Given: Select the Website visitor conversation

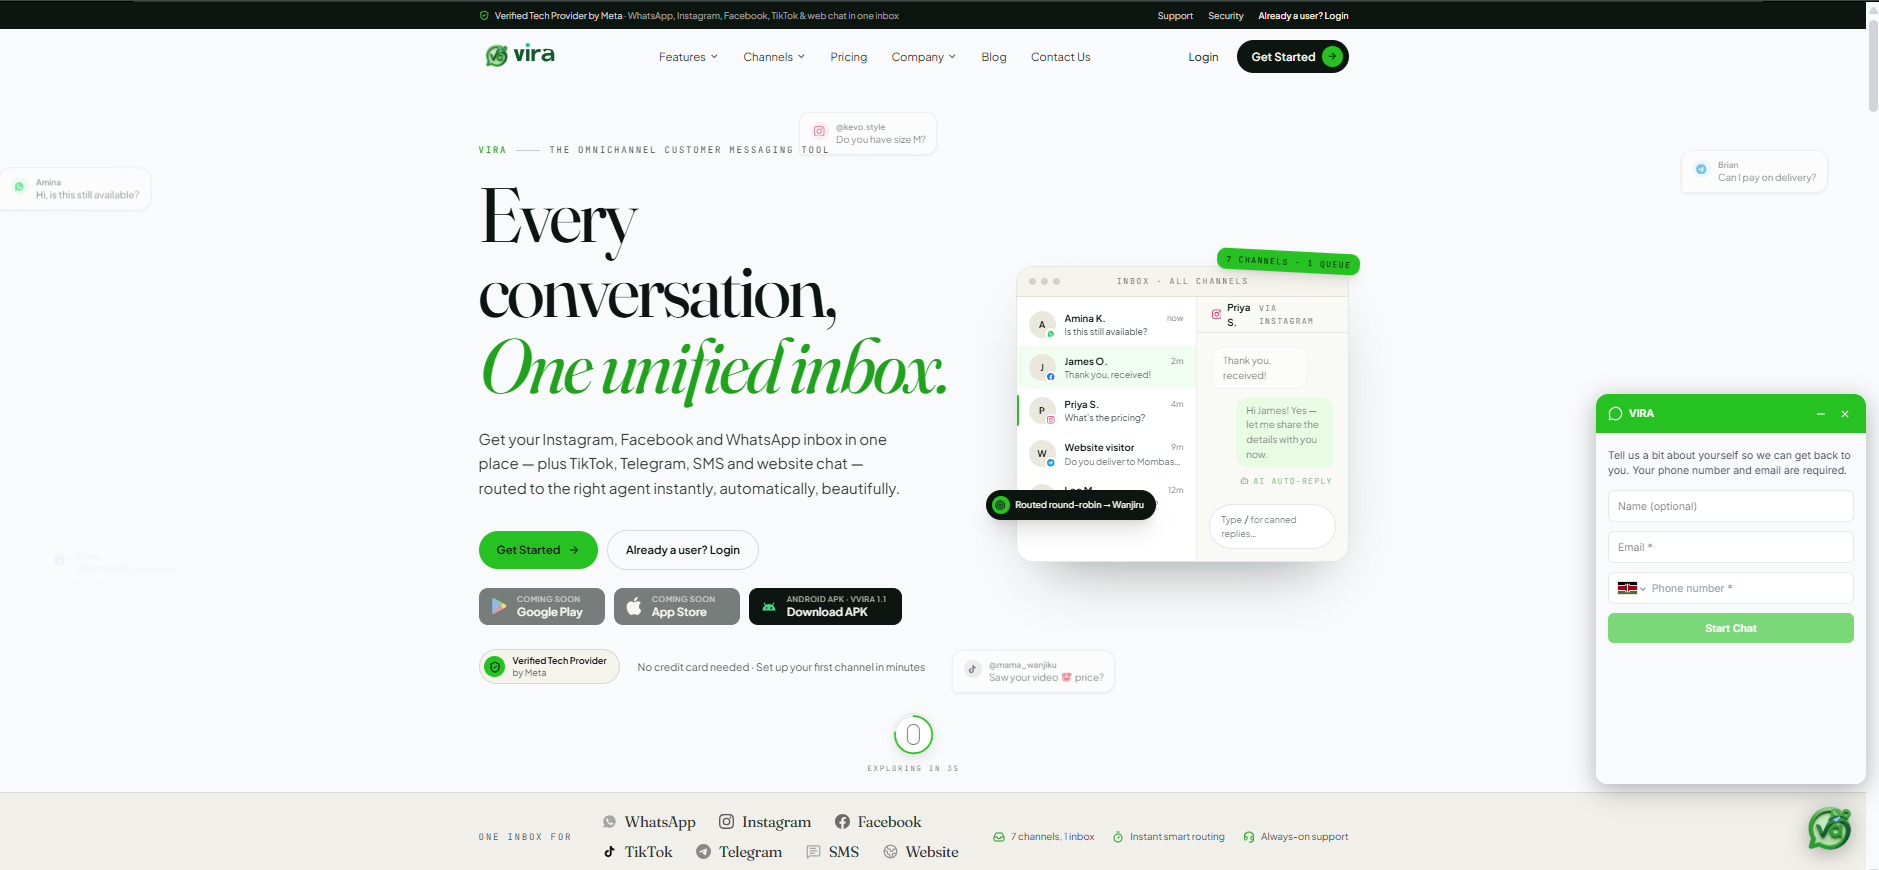Looking at the screenshot, I should pyautogui.click(x=1106, y=454).
